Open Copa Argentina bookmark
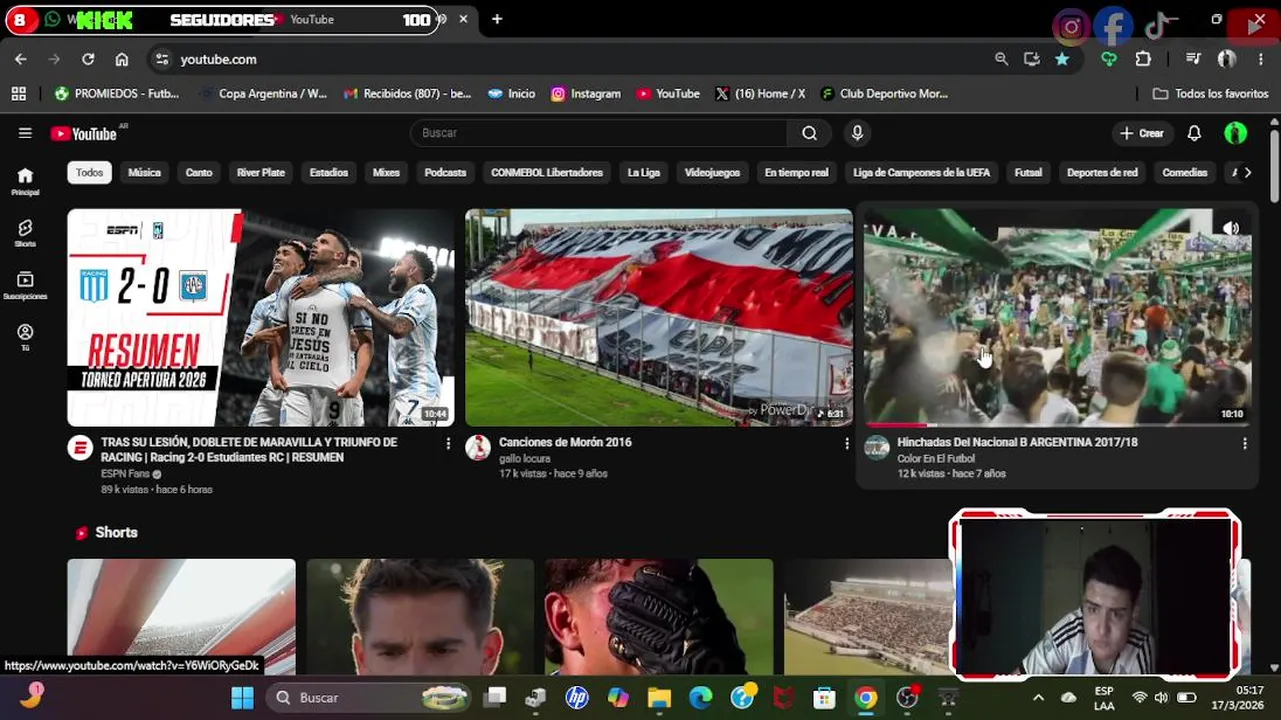This screenshot has height=720, width=1281. 263,93
